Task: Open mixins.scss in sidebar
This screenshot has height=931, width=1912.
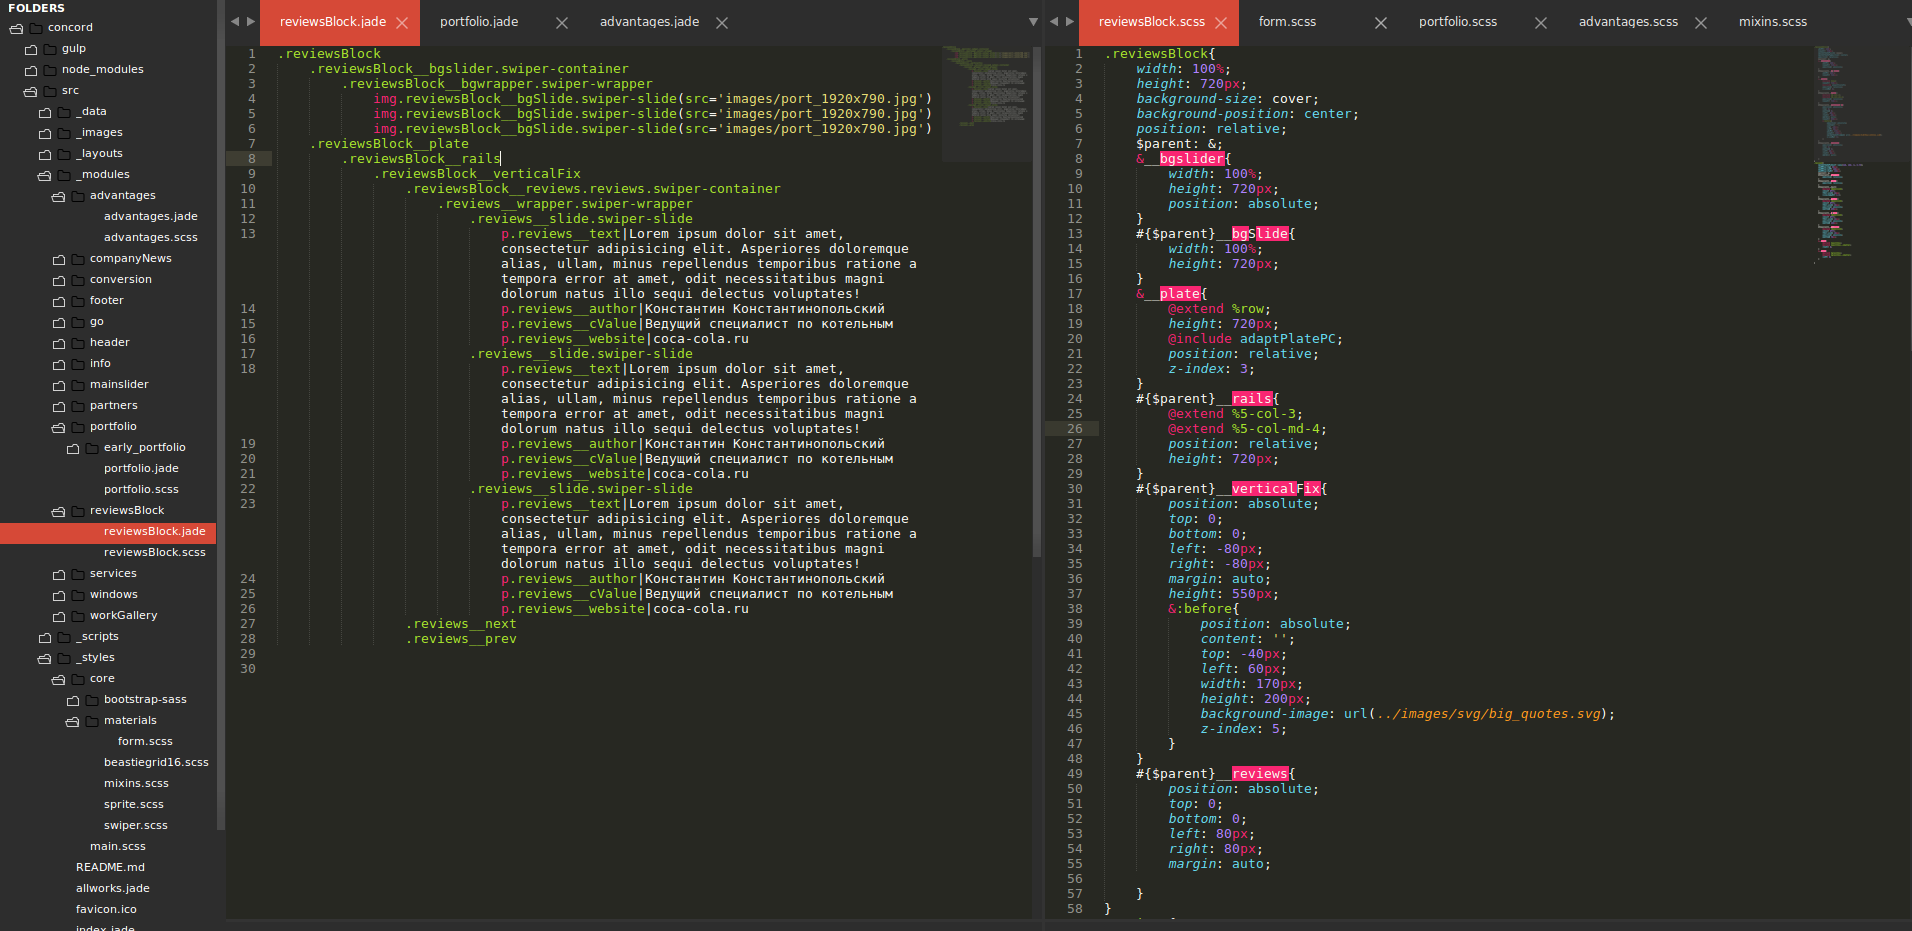Action: [136, 783]
